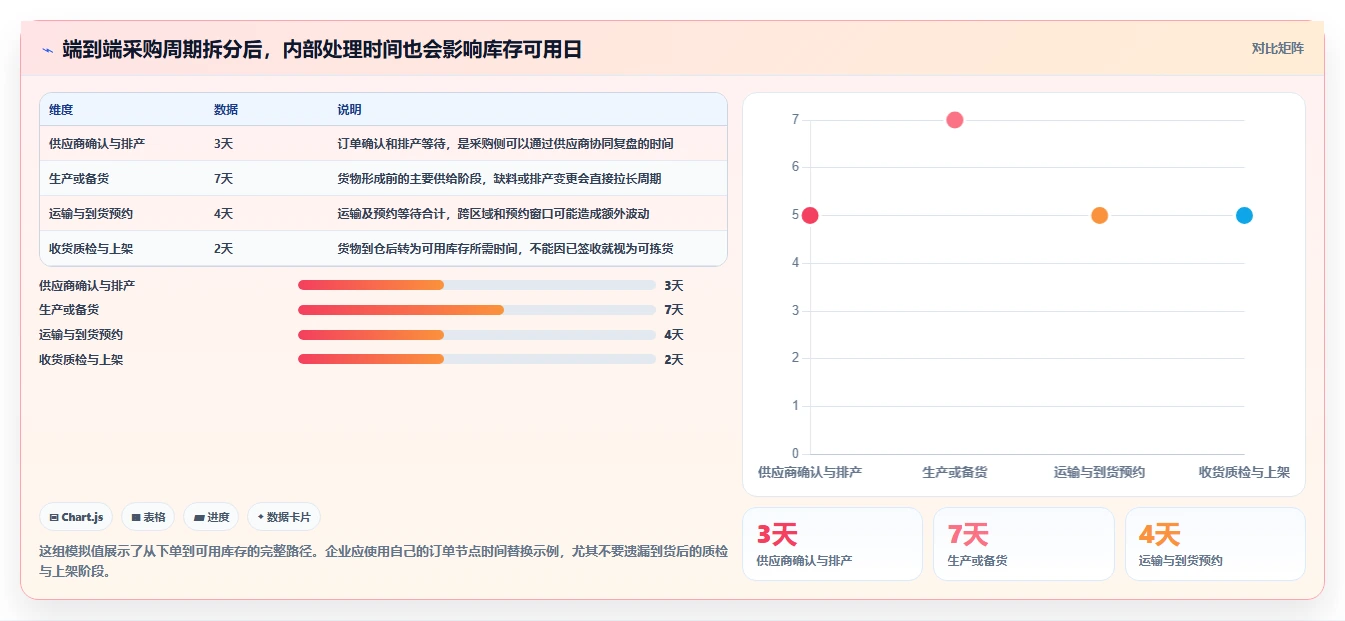Open the 7天 data card

point(1024,544)
